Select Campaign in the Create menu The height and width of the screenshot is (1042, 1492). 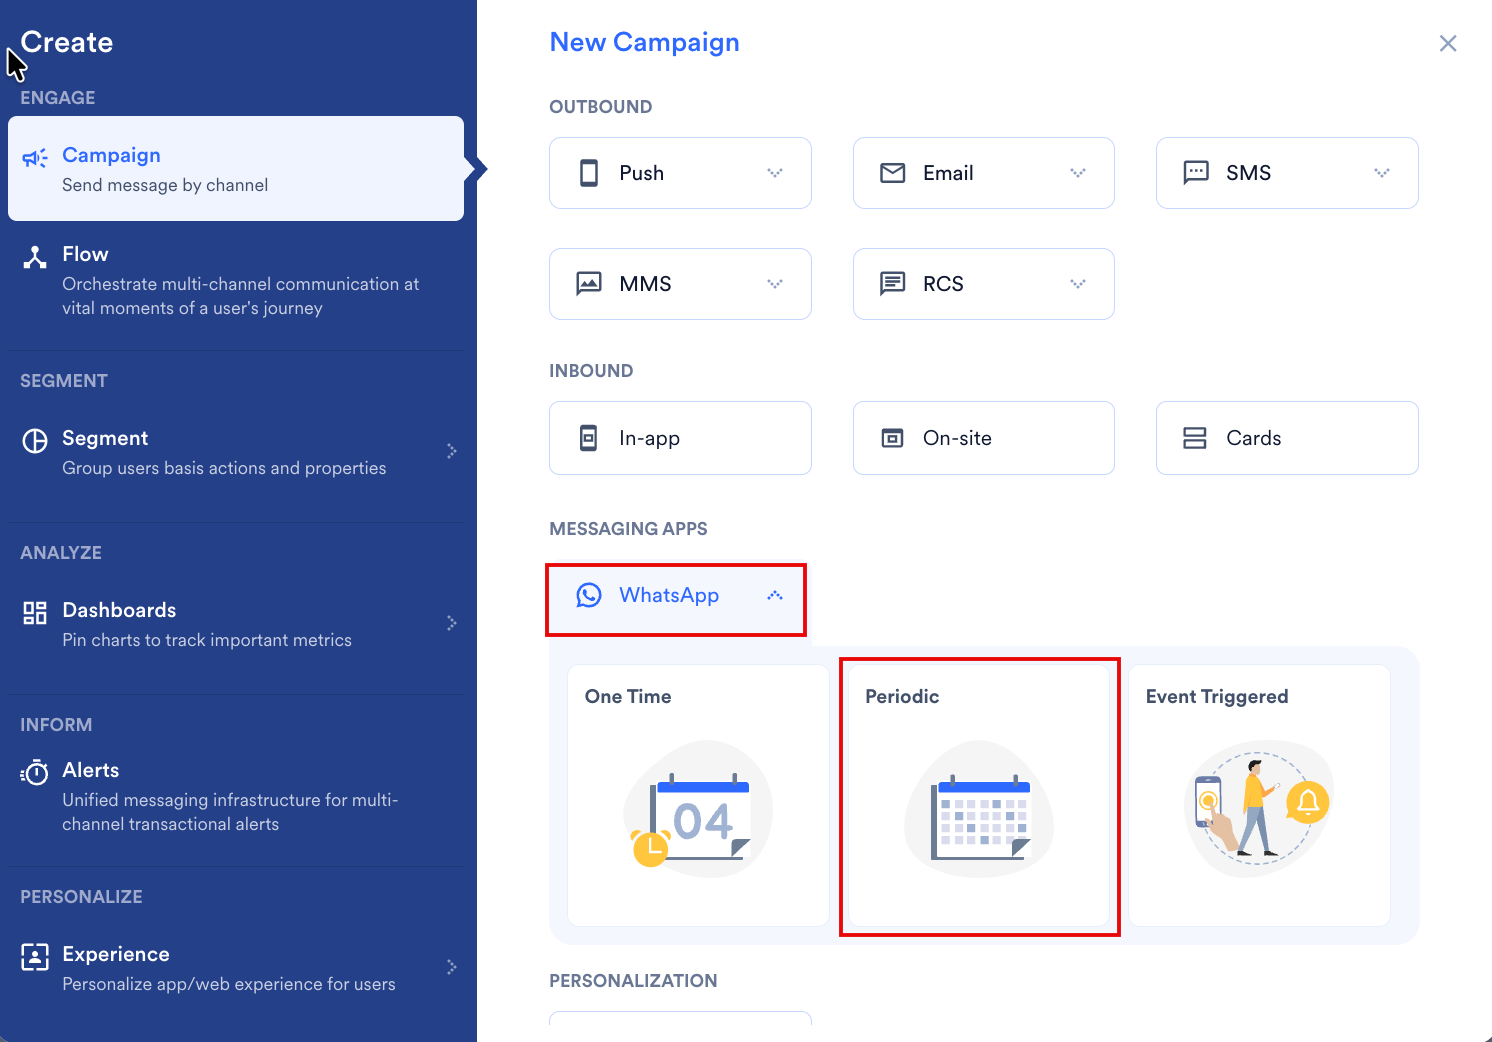[x=236, y=169]
